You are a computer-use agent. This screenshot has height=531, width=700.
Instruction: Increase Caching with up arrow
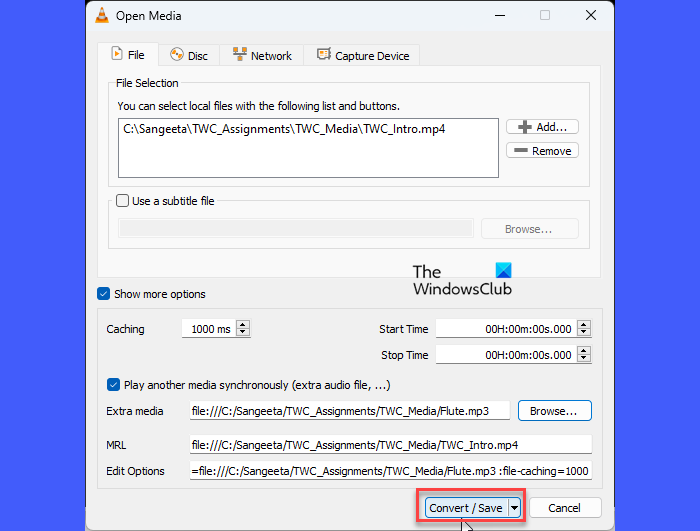[x=243, y=325]
